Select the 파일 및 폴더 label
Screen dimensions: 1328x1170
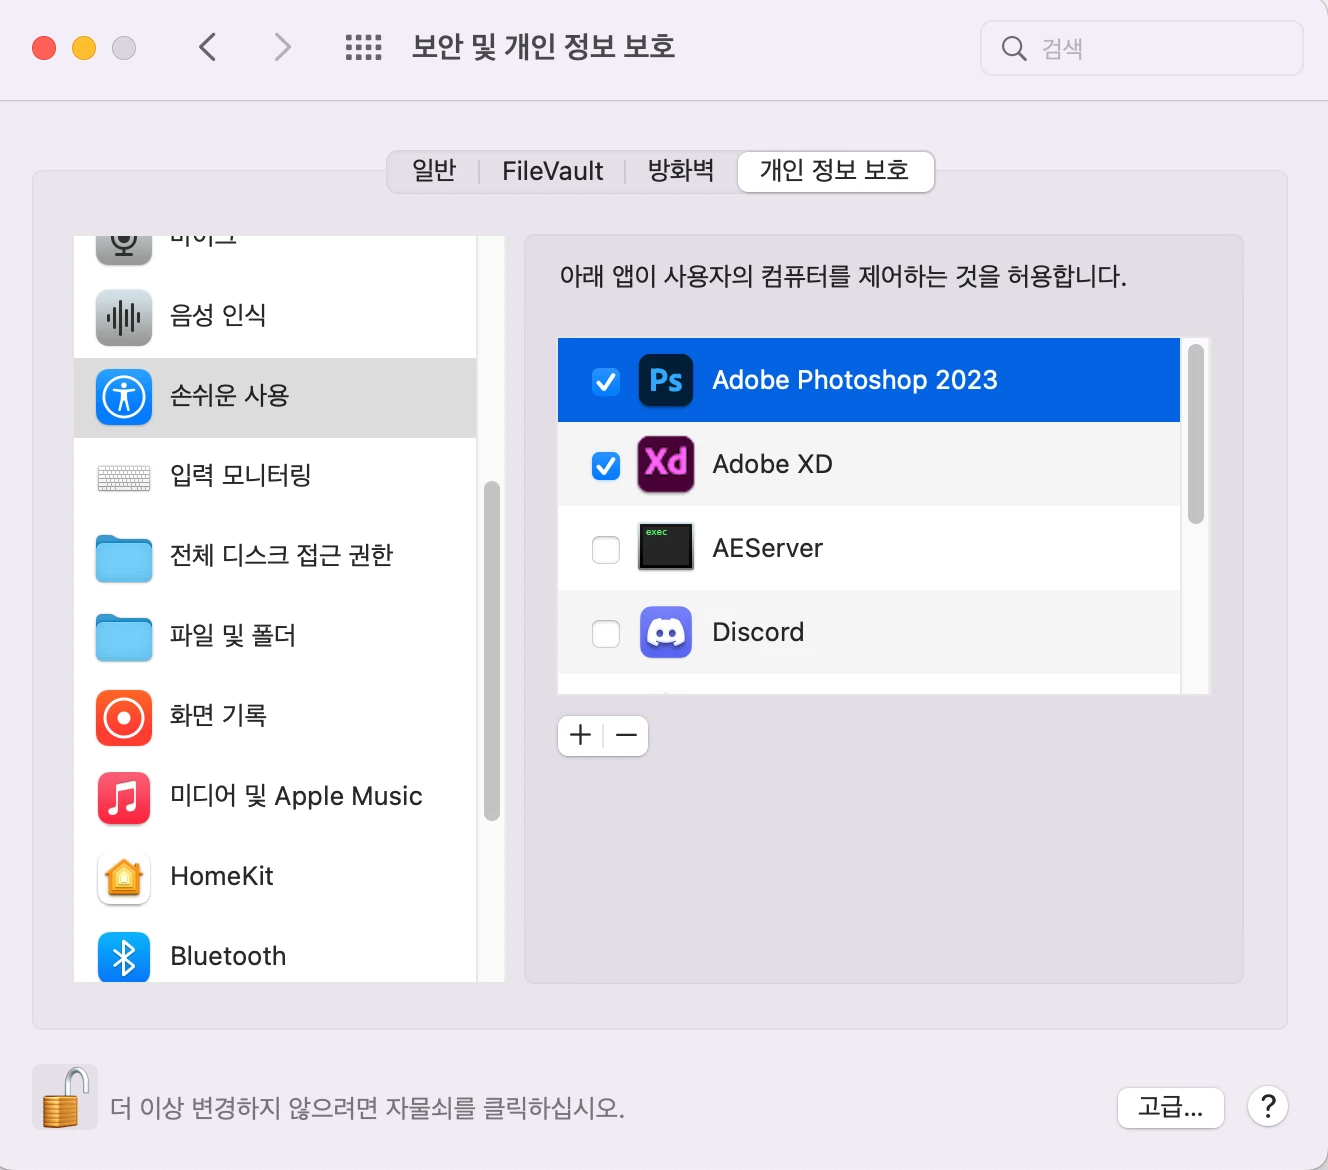(x=233, y=635)
